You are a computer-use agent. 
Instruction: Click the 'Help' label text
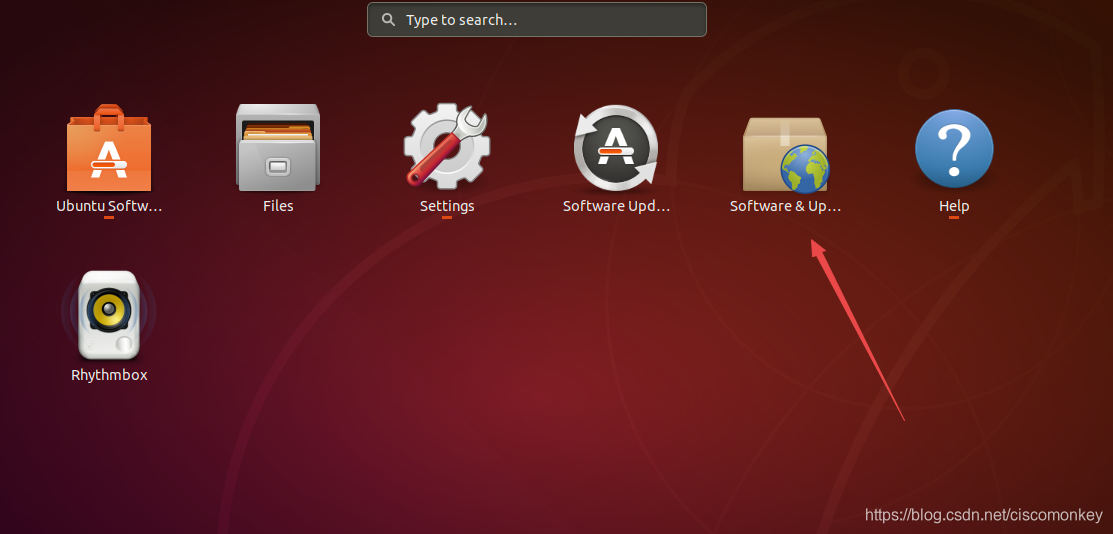pyautogui.click(x=954, y=206)
